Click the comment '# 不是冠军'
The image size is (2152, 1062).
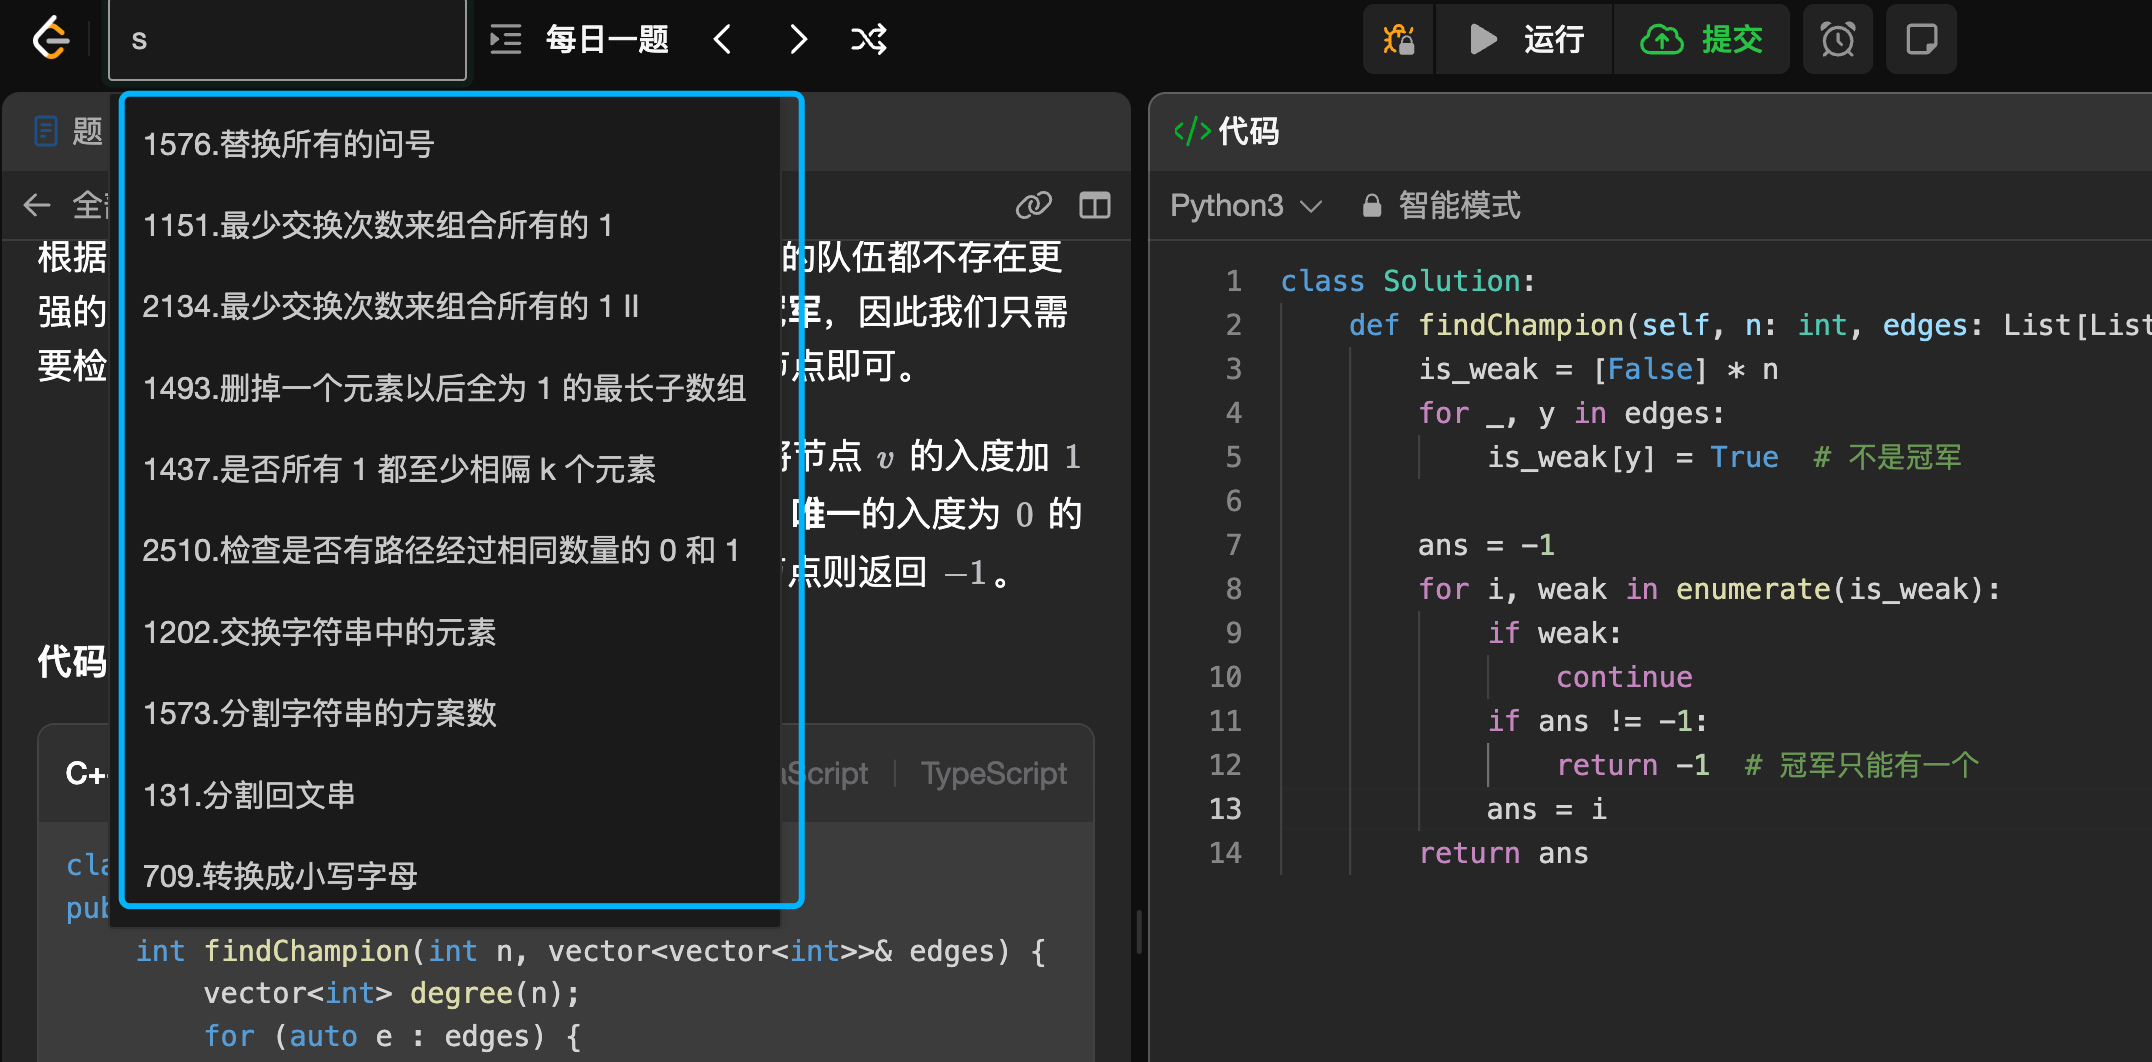(x=1887, y=457)
